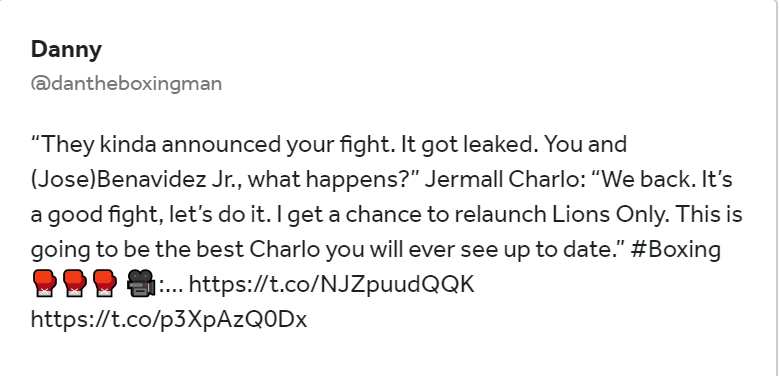Click the third boxing glove emoji
Viewport: 779px width, 376px height.
[x=104, y=284]
